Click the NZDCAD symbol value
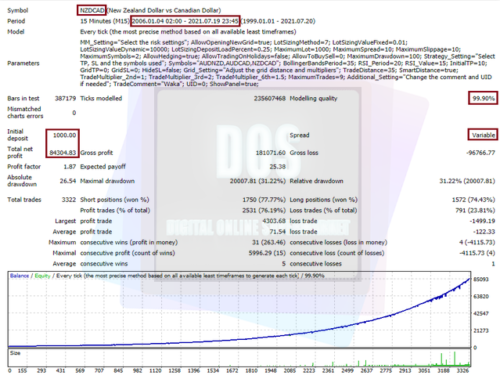The height and width of the screenshot is (379, 500). point(92,10)
